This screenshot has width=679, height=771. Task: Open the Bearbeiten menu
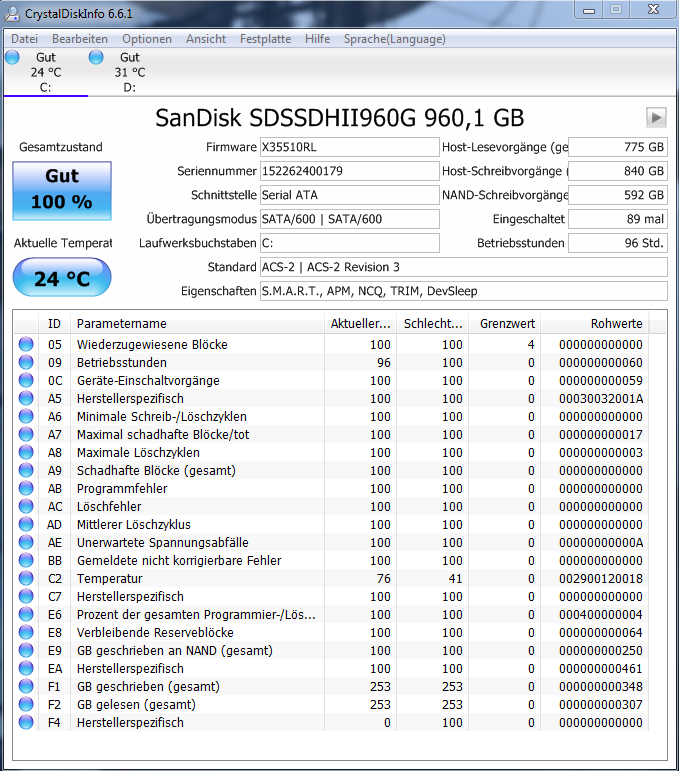click(x=80, y=39)
